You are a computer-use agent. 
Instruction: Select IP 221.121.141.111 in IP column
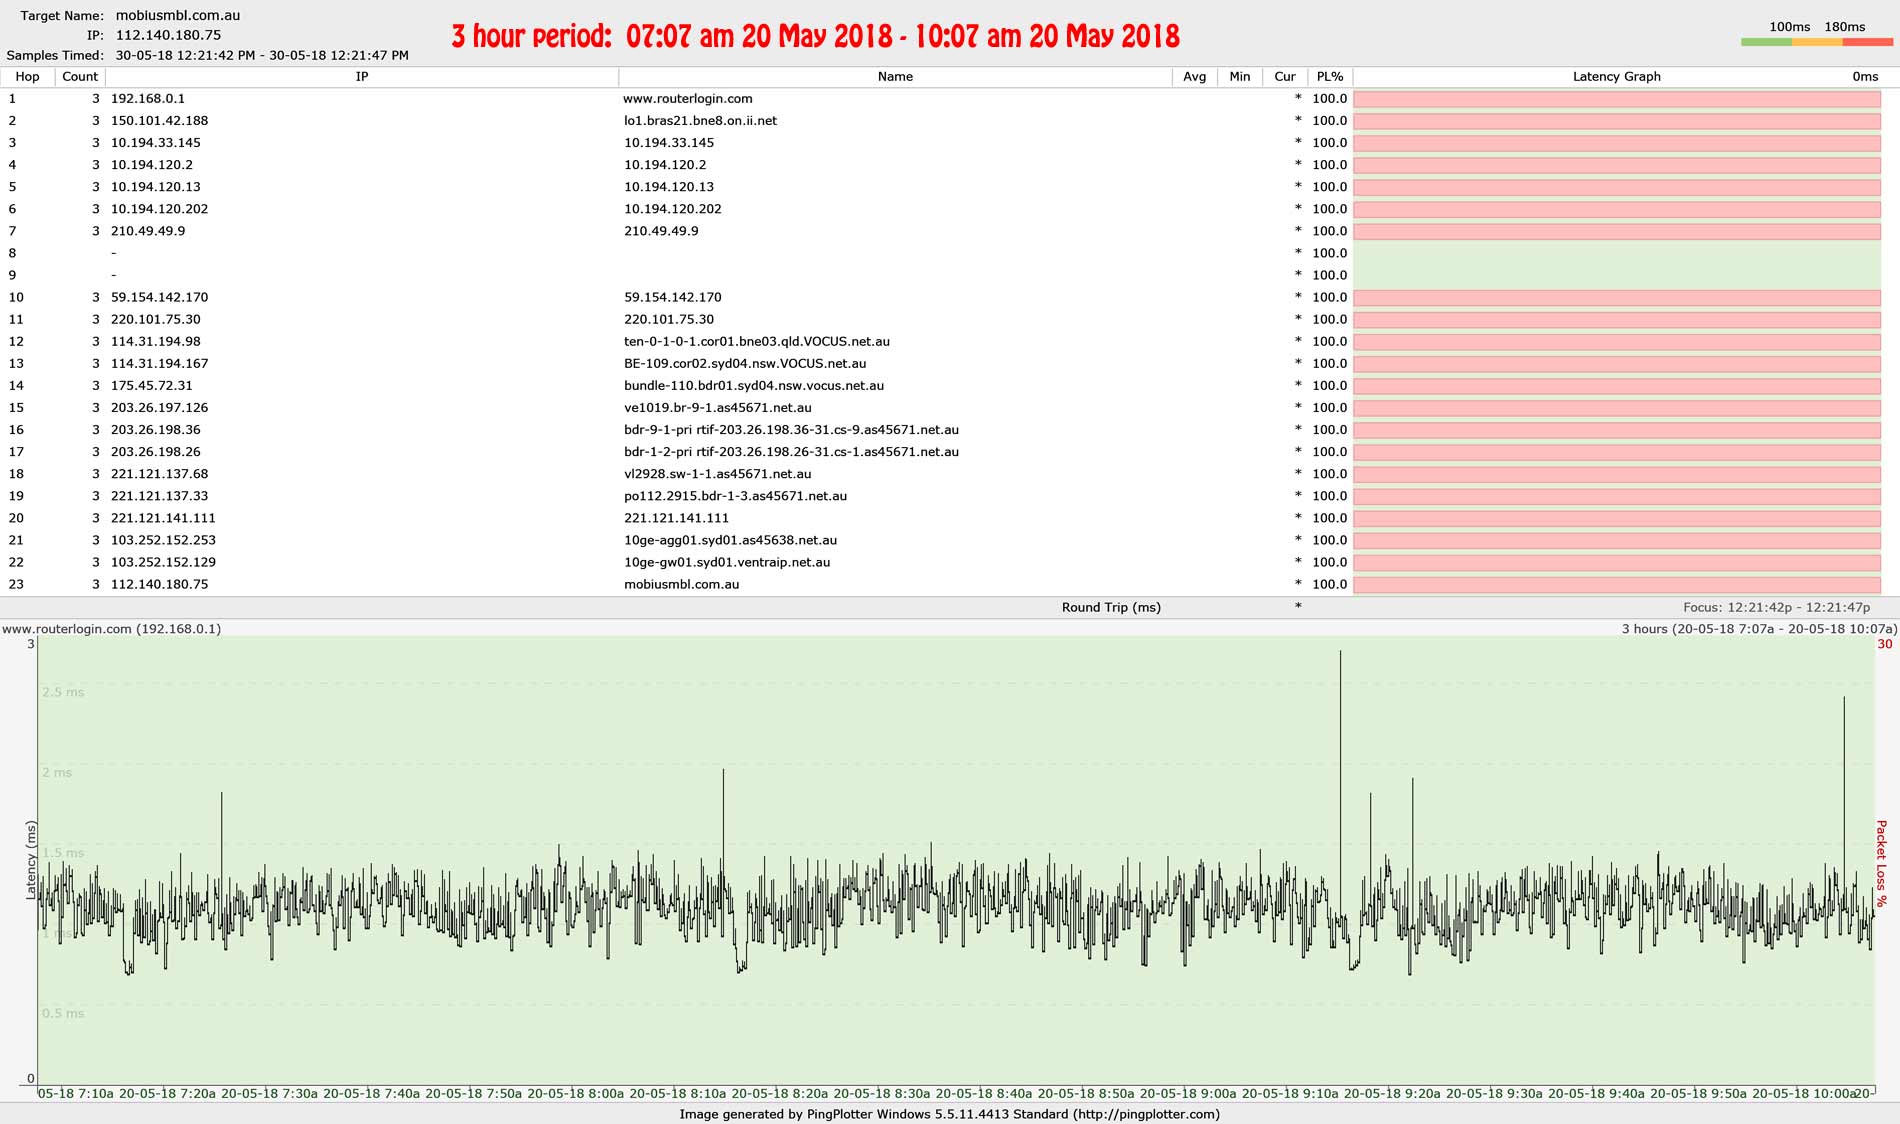163,517
